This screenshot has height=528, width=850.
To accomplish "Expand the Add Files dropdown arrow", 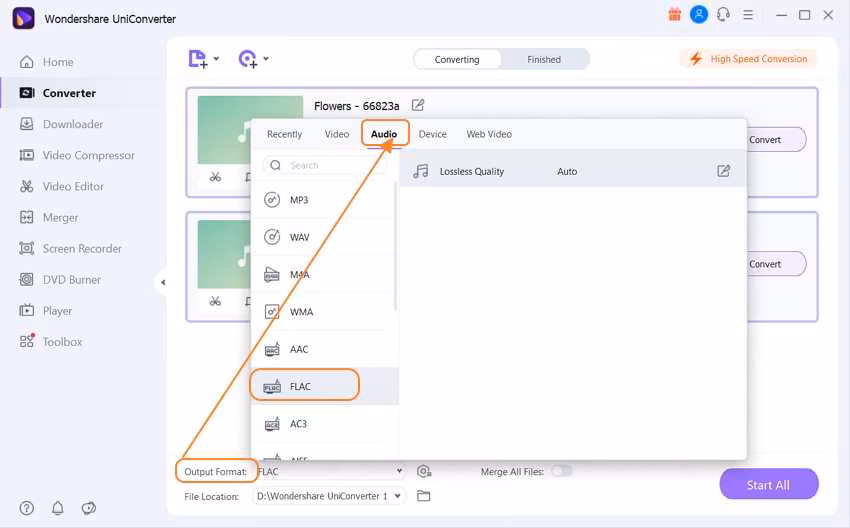I will (216, 59).
